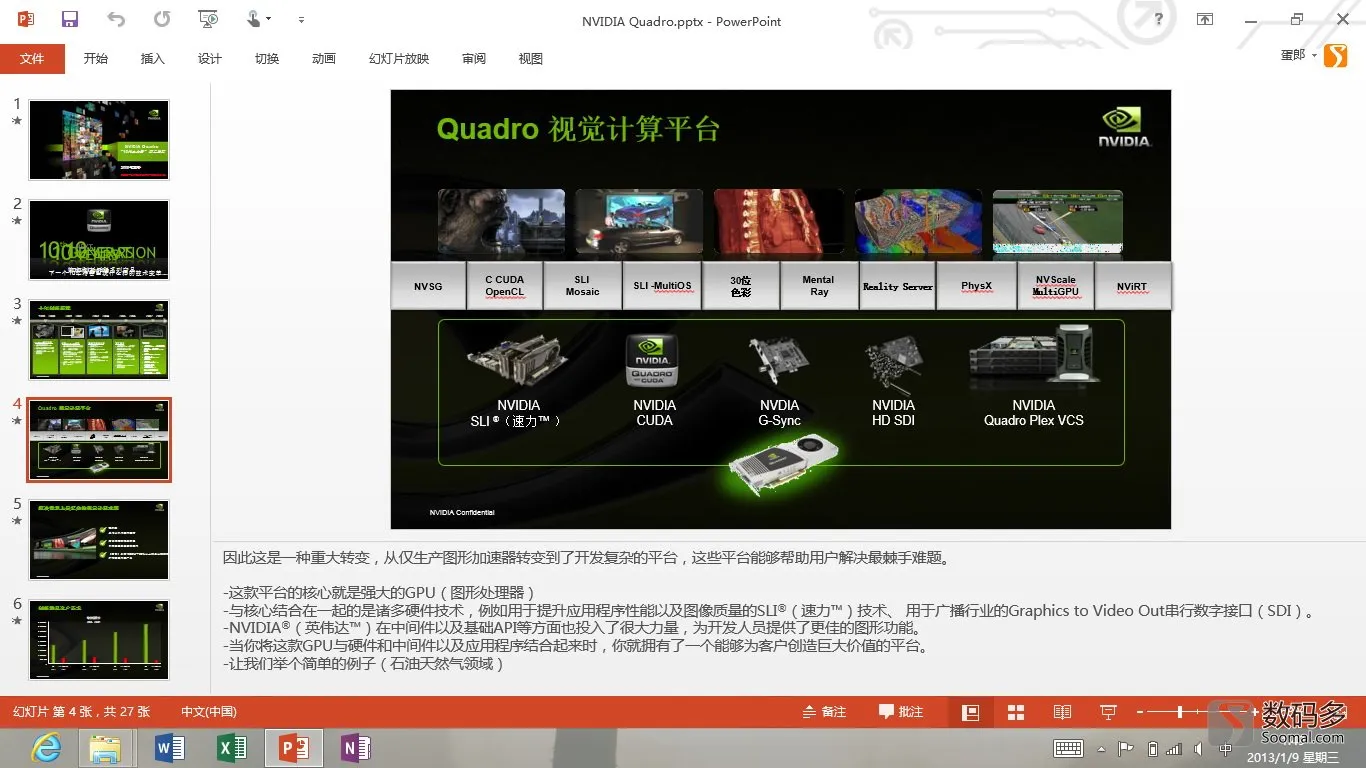The height and width of the screenshot is (768, 1366).
Task: Open Customize Quick Access Toolbar dropdown
Action: pos(301,20)
